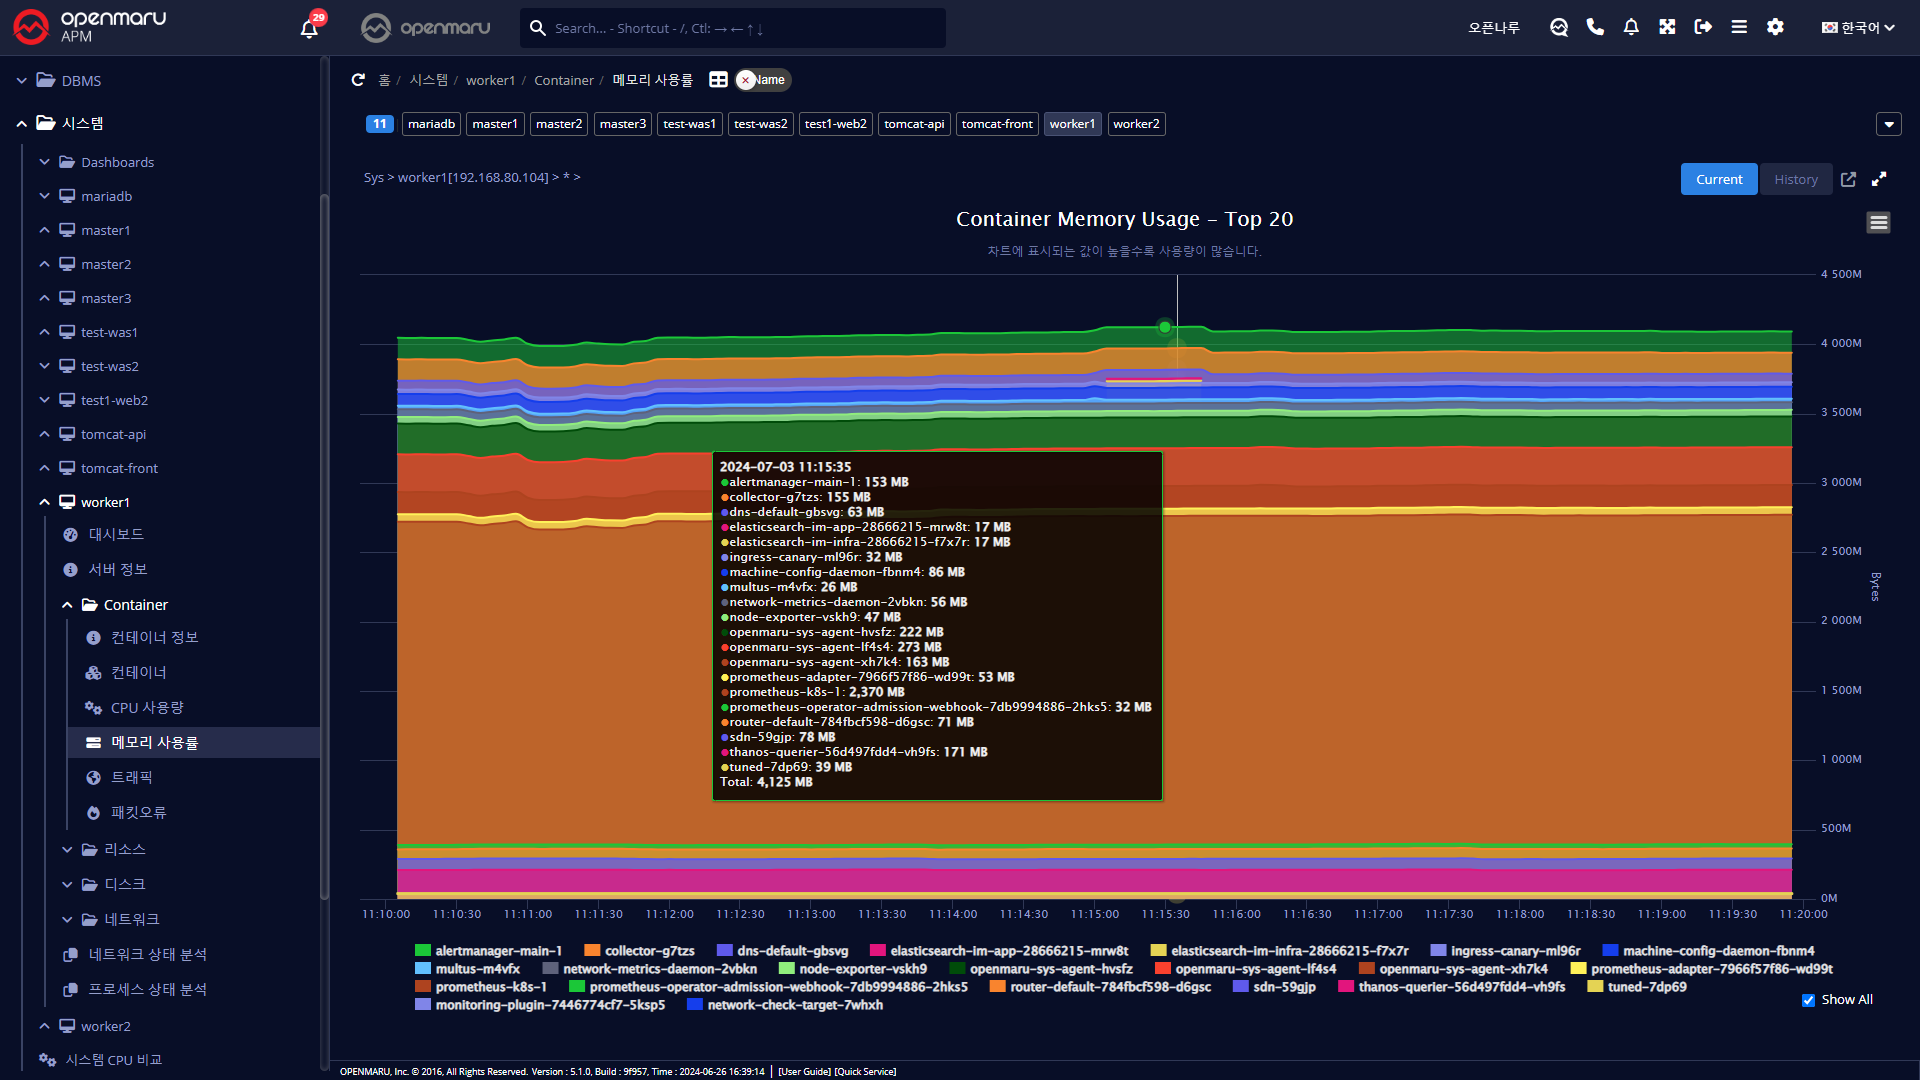This screenshot has width=1920, height=1080.
Task: Uncheck the Show All checkbox
Action: click(1808, 1000)
